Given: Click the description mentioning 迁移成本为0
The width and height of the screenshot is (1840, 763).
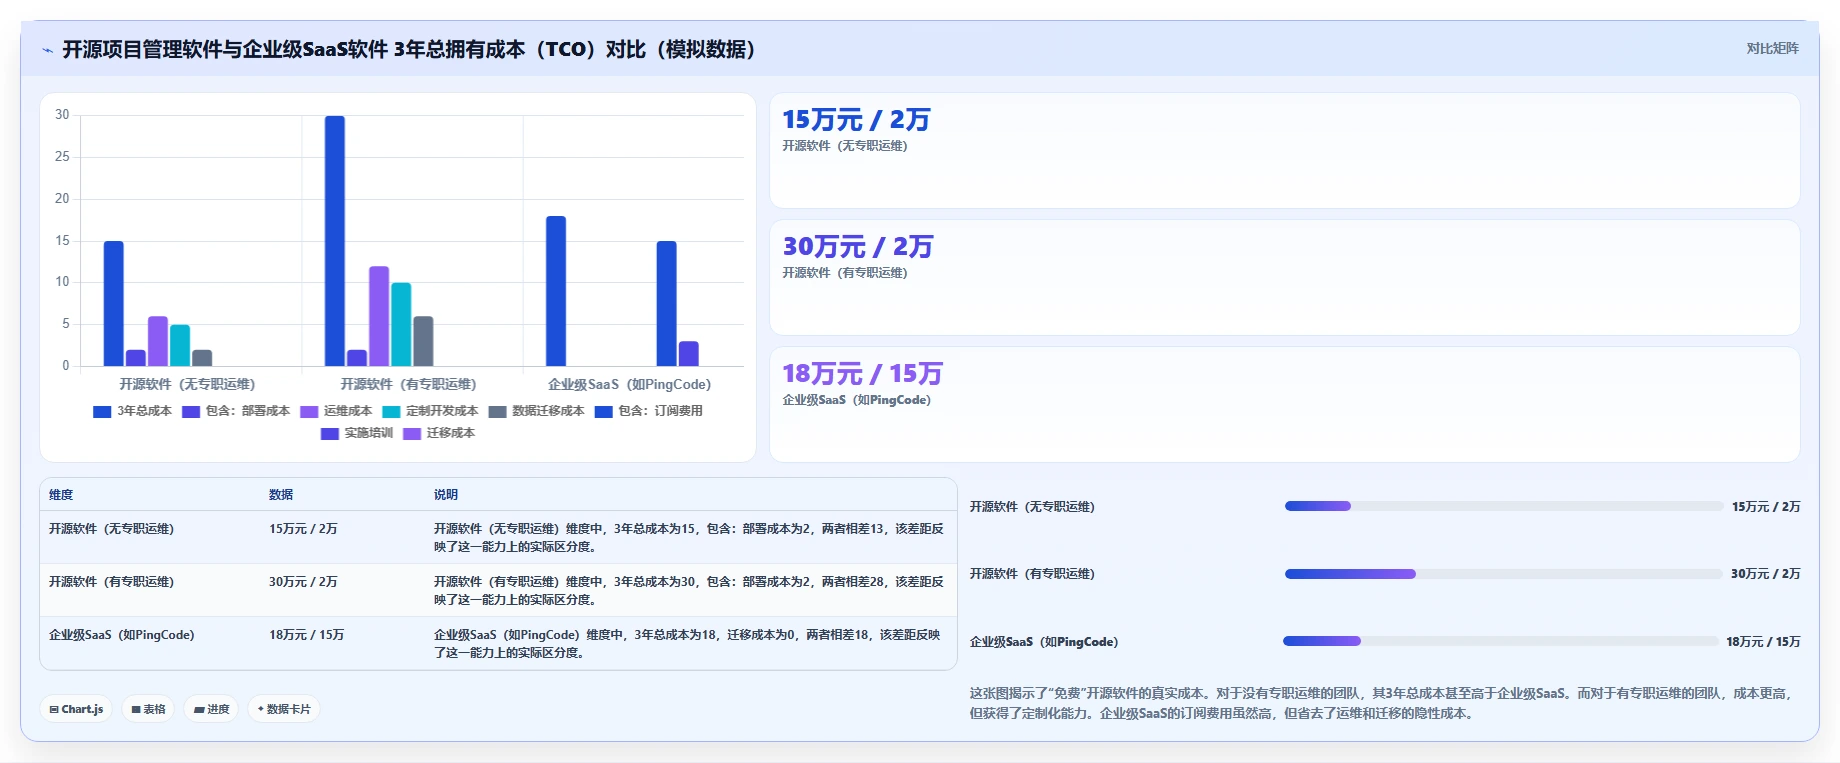Looking at the screenshot, I should point(688,644).
